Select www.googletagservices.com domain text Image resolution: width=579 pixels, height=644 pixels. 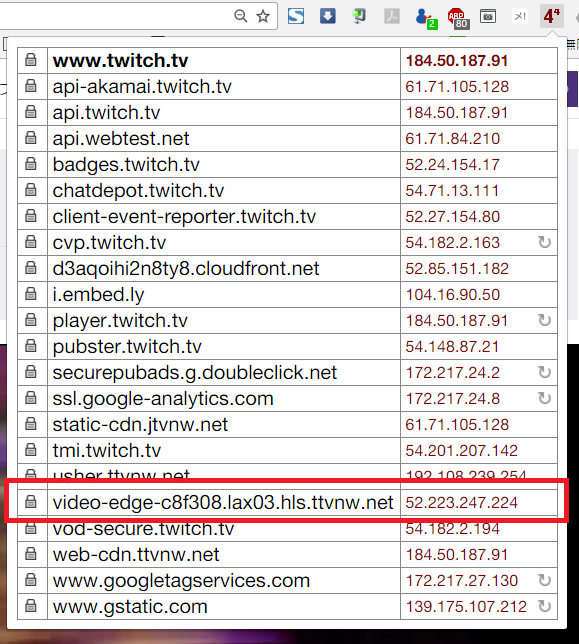point(181,581)
